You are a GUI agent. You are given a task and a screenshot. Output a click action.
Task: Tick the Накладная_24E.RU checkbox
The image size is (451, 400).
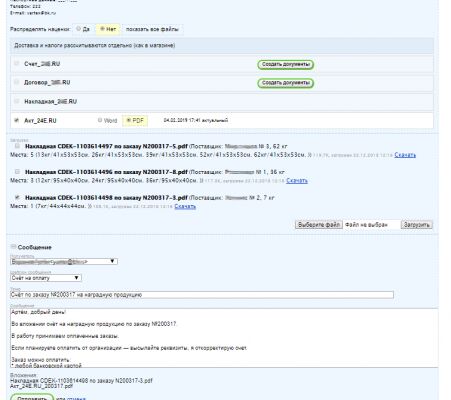coord(17,101)
